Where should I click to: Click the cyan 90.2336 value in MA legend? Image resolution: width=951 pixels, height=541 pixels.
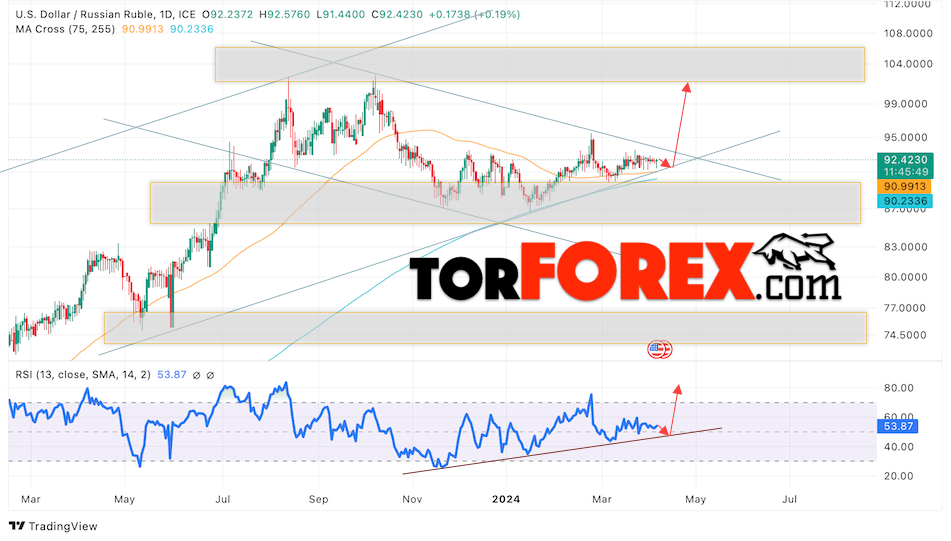pyautogui.click(x=192, y=29)
